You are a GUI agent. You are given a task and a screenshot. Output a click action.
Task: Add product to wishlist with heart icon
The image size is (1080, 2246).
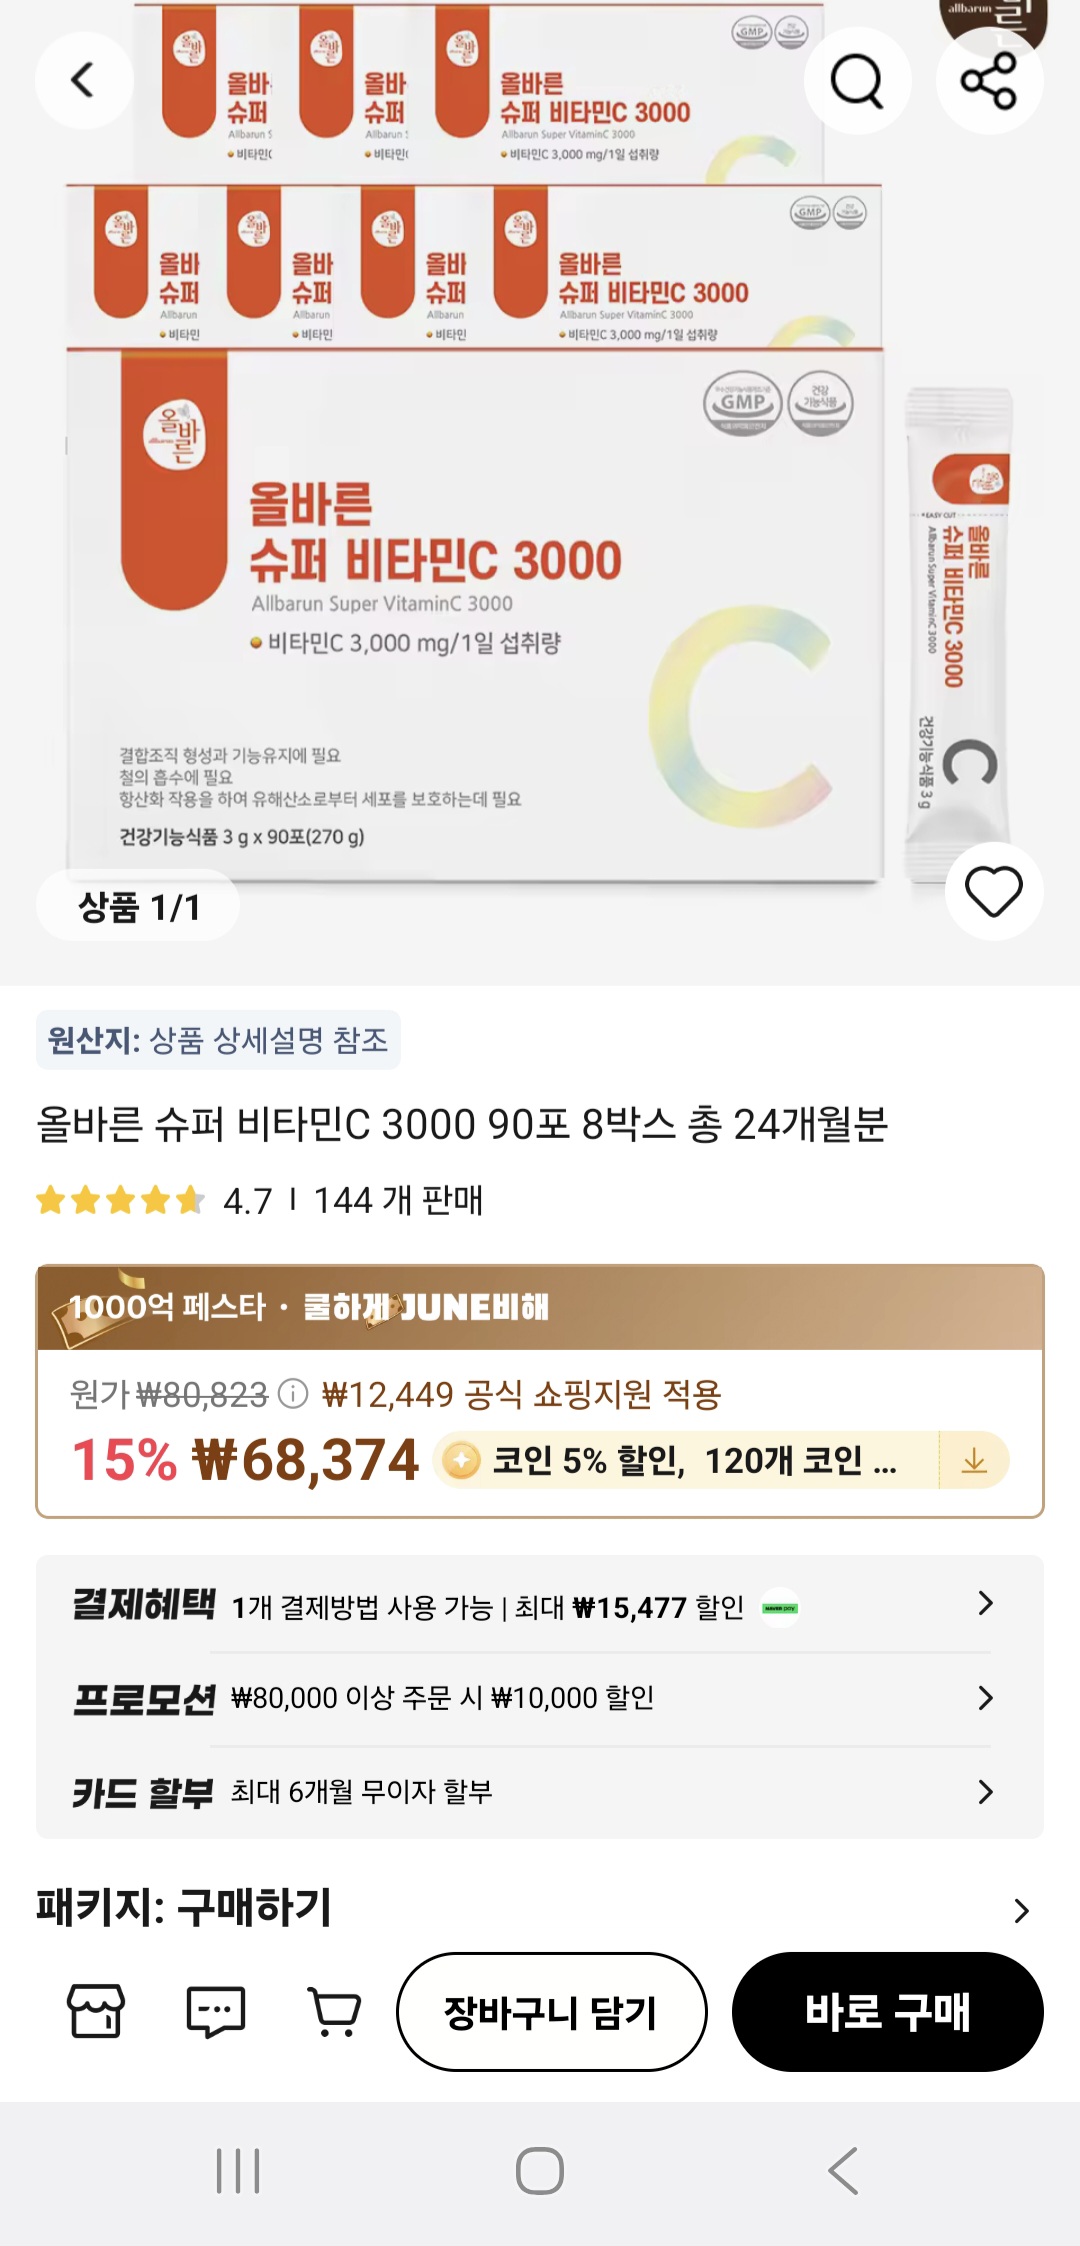pyautogui.click(x=993, y=891)
